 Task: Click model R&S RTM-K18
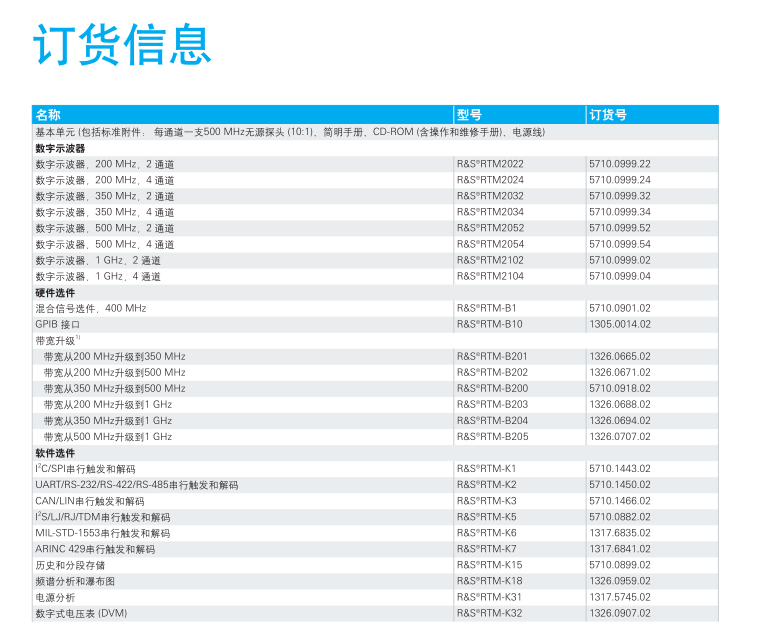(489, 581)
